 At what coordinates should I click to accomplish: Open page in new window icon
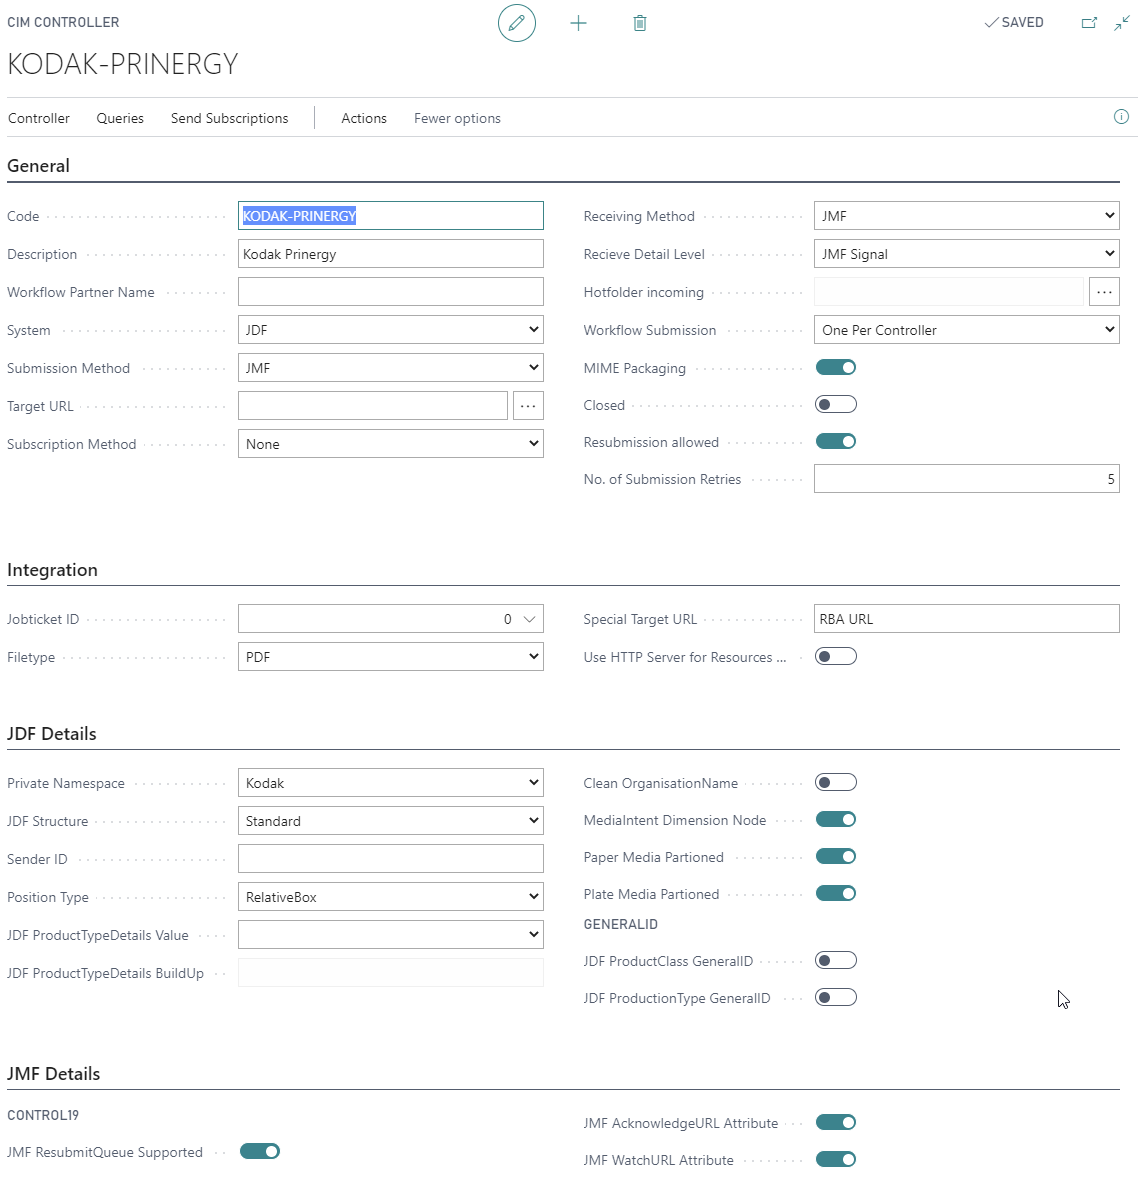[1089, 23]
